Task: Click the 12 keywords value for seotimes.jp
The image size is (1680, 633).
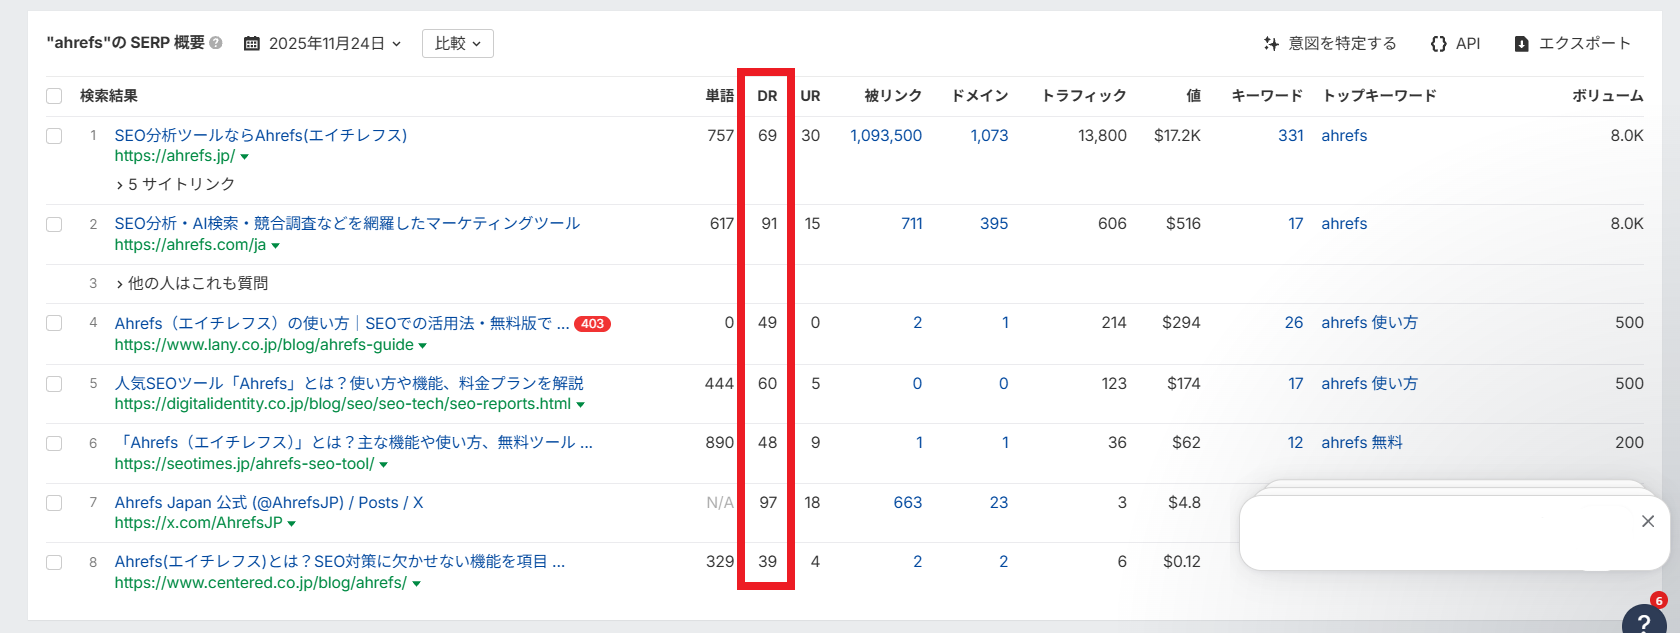Action: tap(1295, 442)
